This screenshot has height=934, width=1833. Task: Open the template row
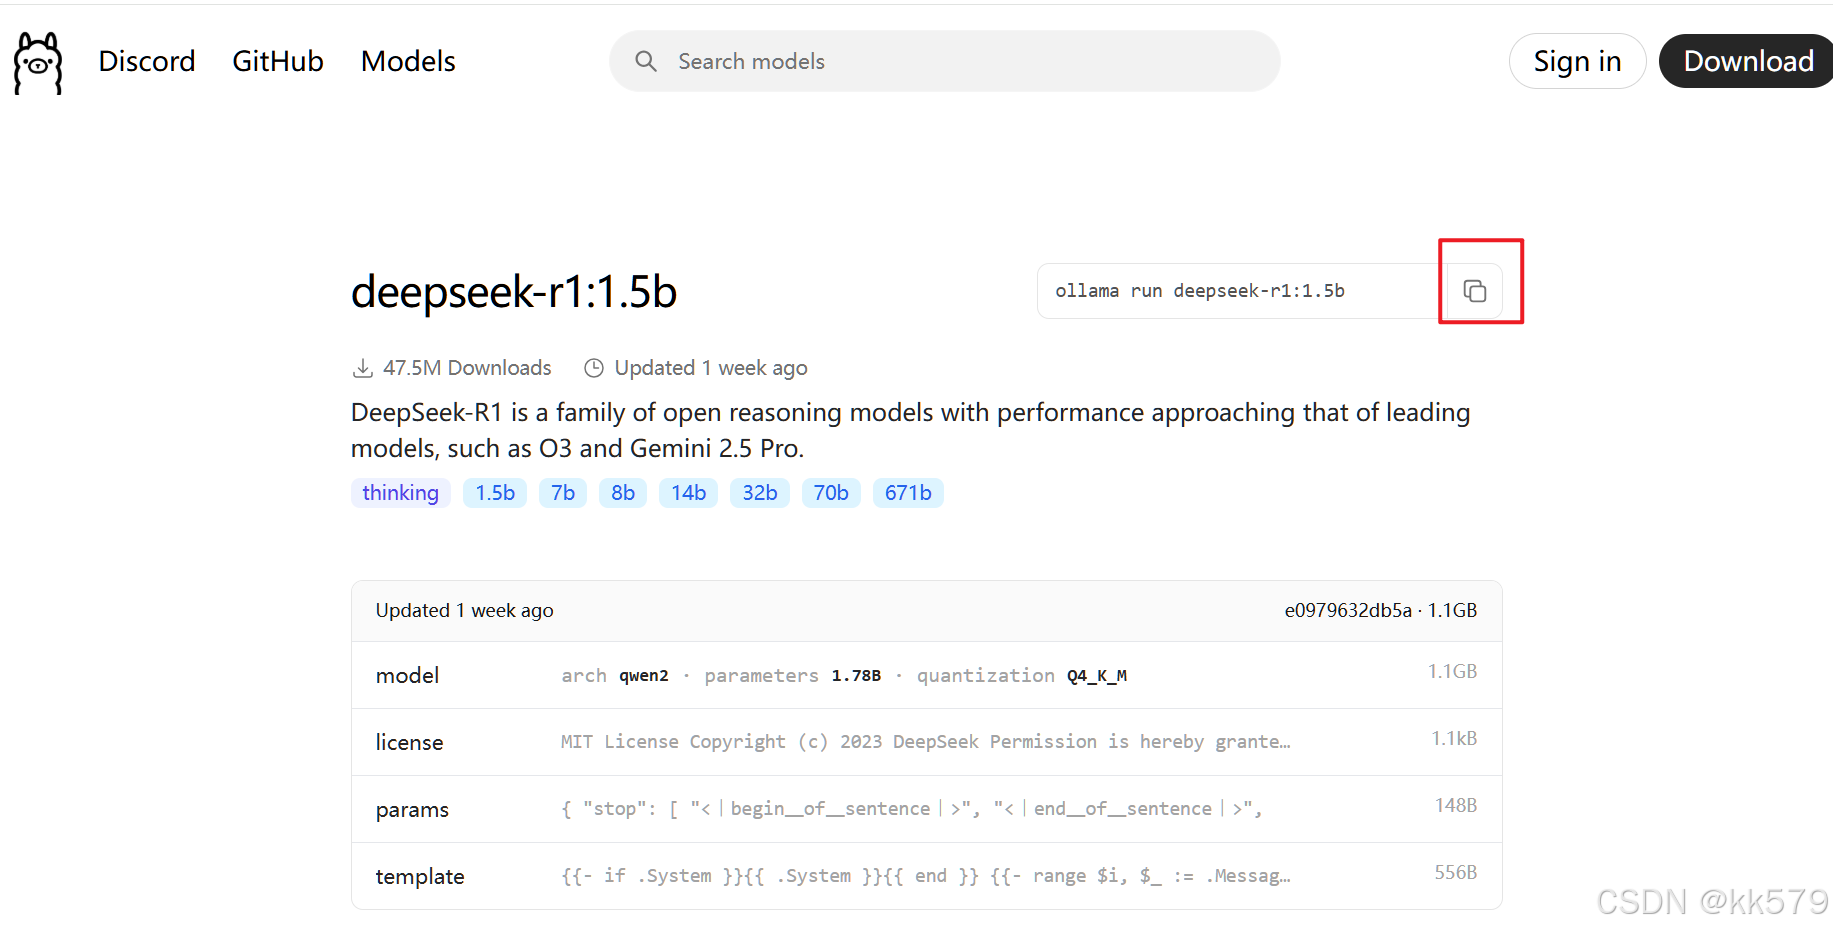click(927, 876)
